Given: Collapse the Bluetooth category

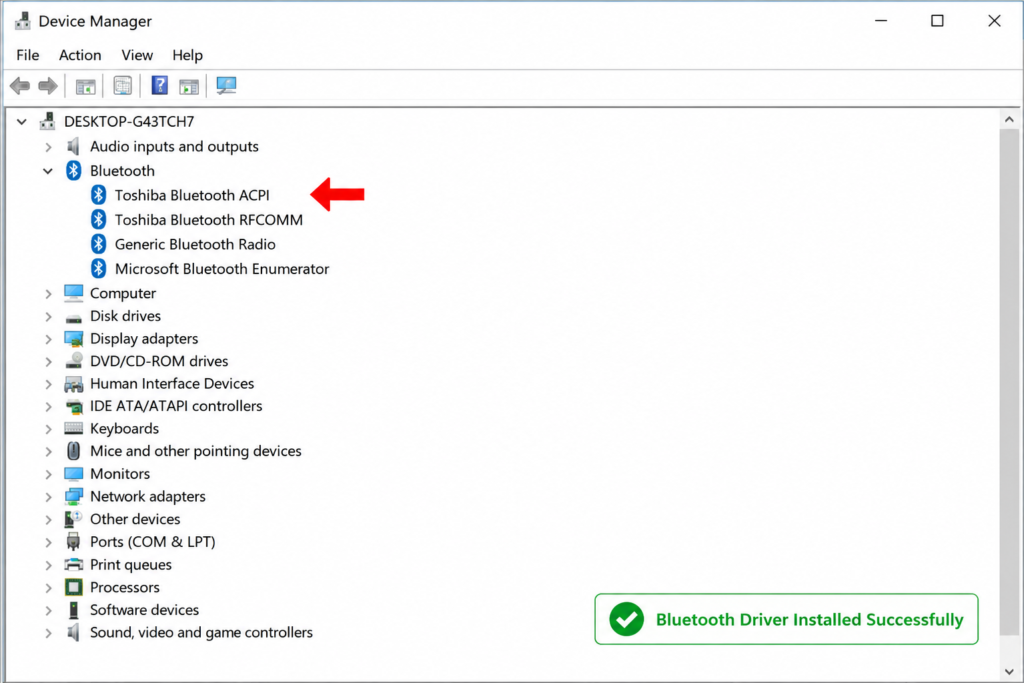Looking at the screenshot, I should (48, 171).
